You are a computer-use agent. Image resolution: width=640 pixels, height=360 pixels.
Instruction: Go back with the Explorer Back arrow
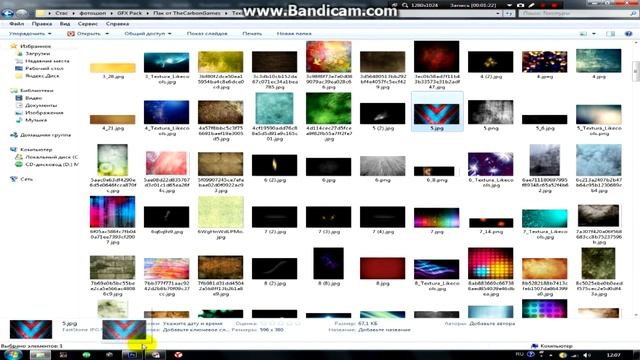coord(7,13)
